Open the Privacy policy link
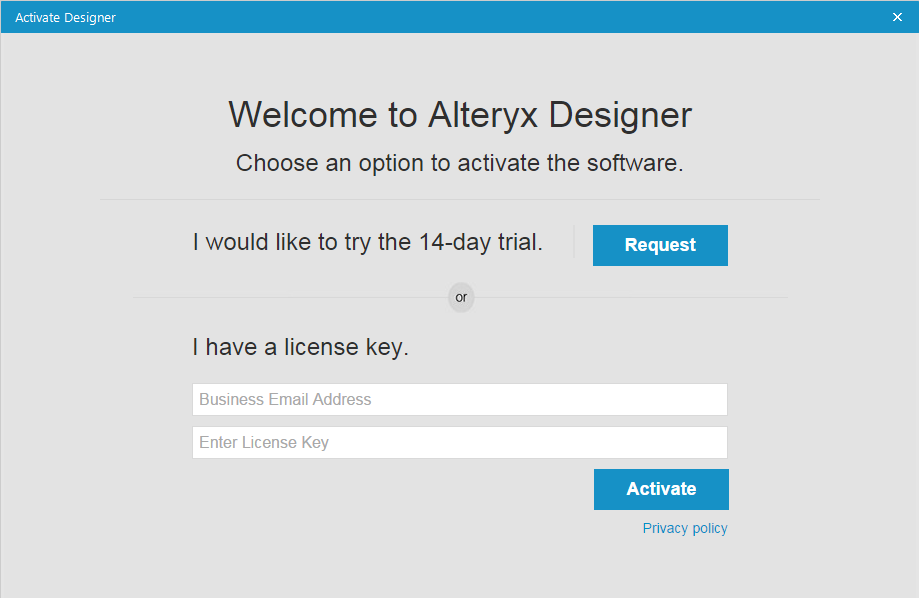The image size is (919, 598). [x=685, y=528]
